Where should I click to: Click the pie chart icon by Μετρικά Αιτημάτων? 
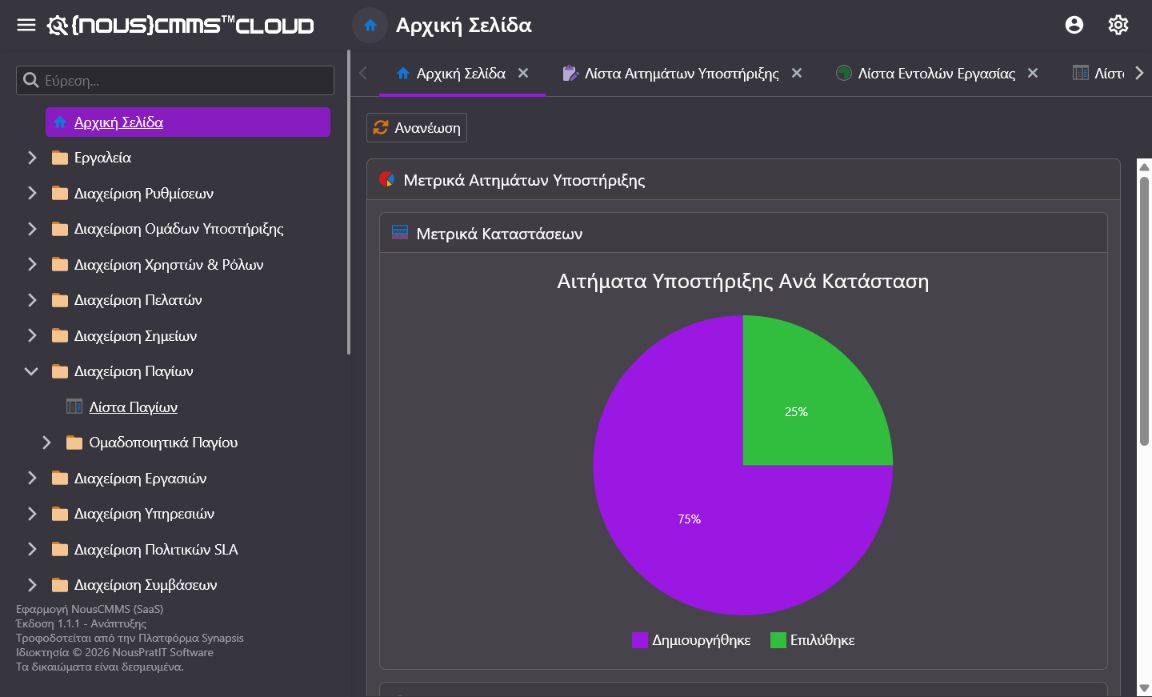(x=387, y=179)
